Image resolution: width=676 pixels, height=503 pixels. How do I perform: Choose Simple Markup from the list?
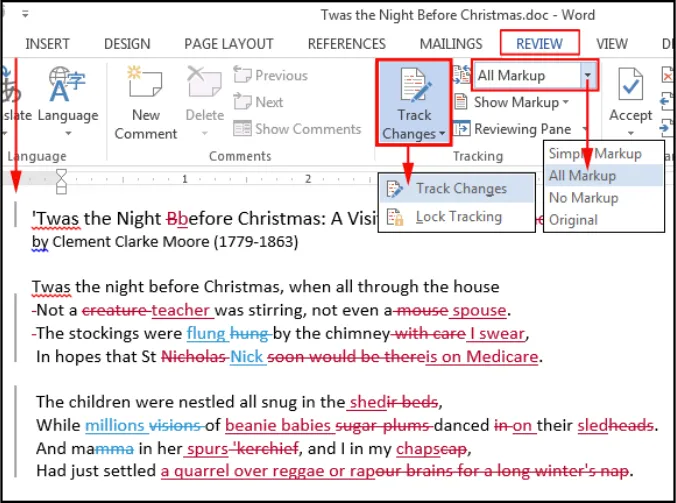pyautogui.click(x=604, y=153)
